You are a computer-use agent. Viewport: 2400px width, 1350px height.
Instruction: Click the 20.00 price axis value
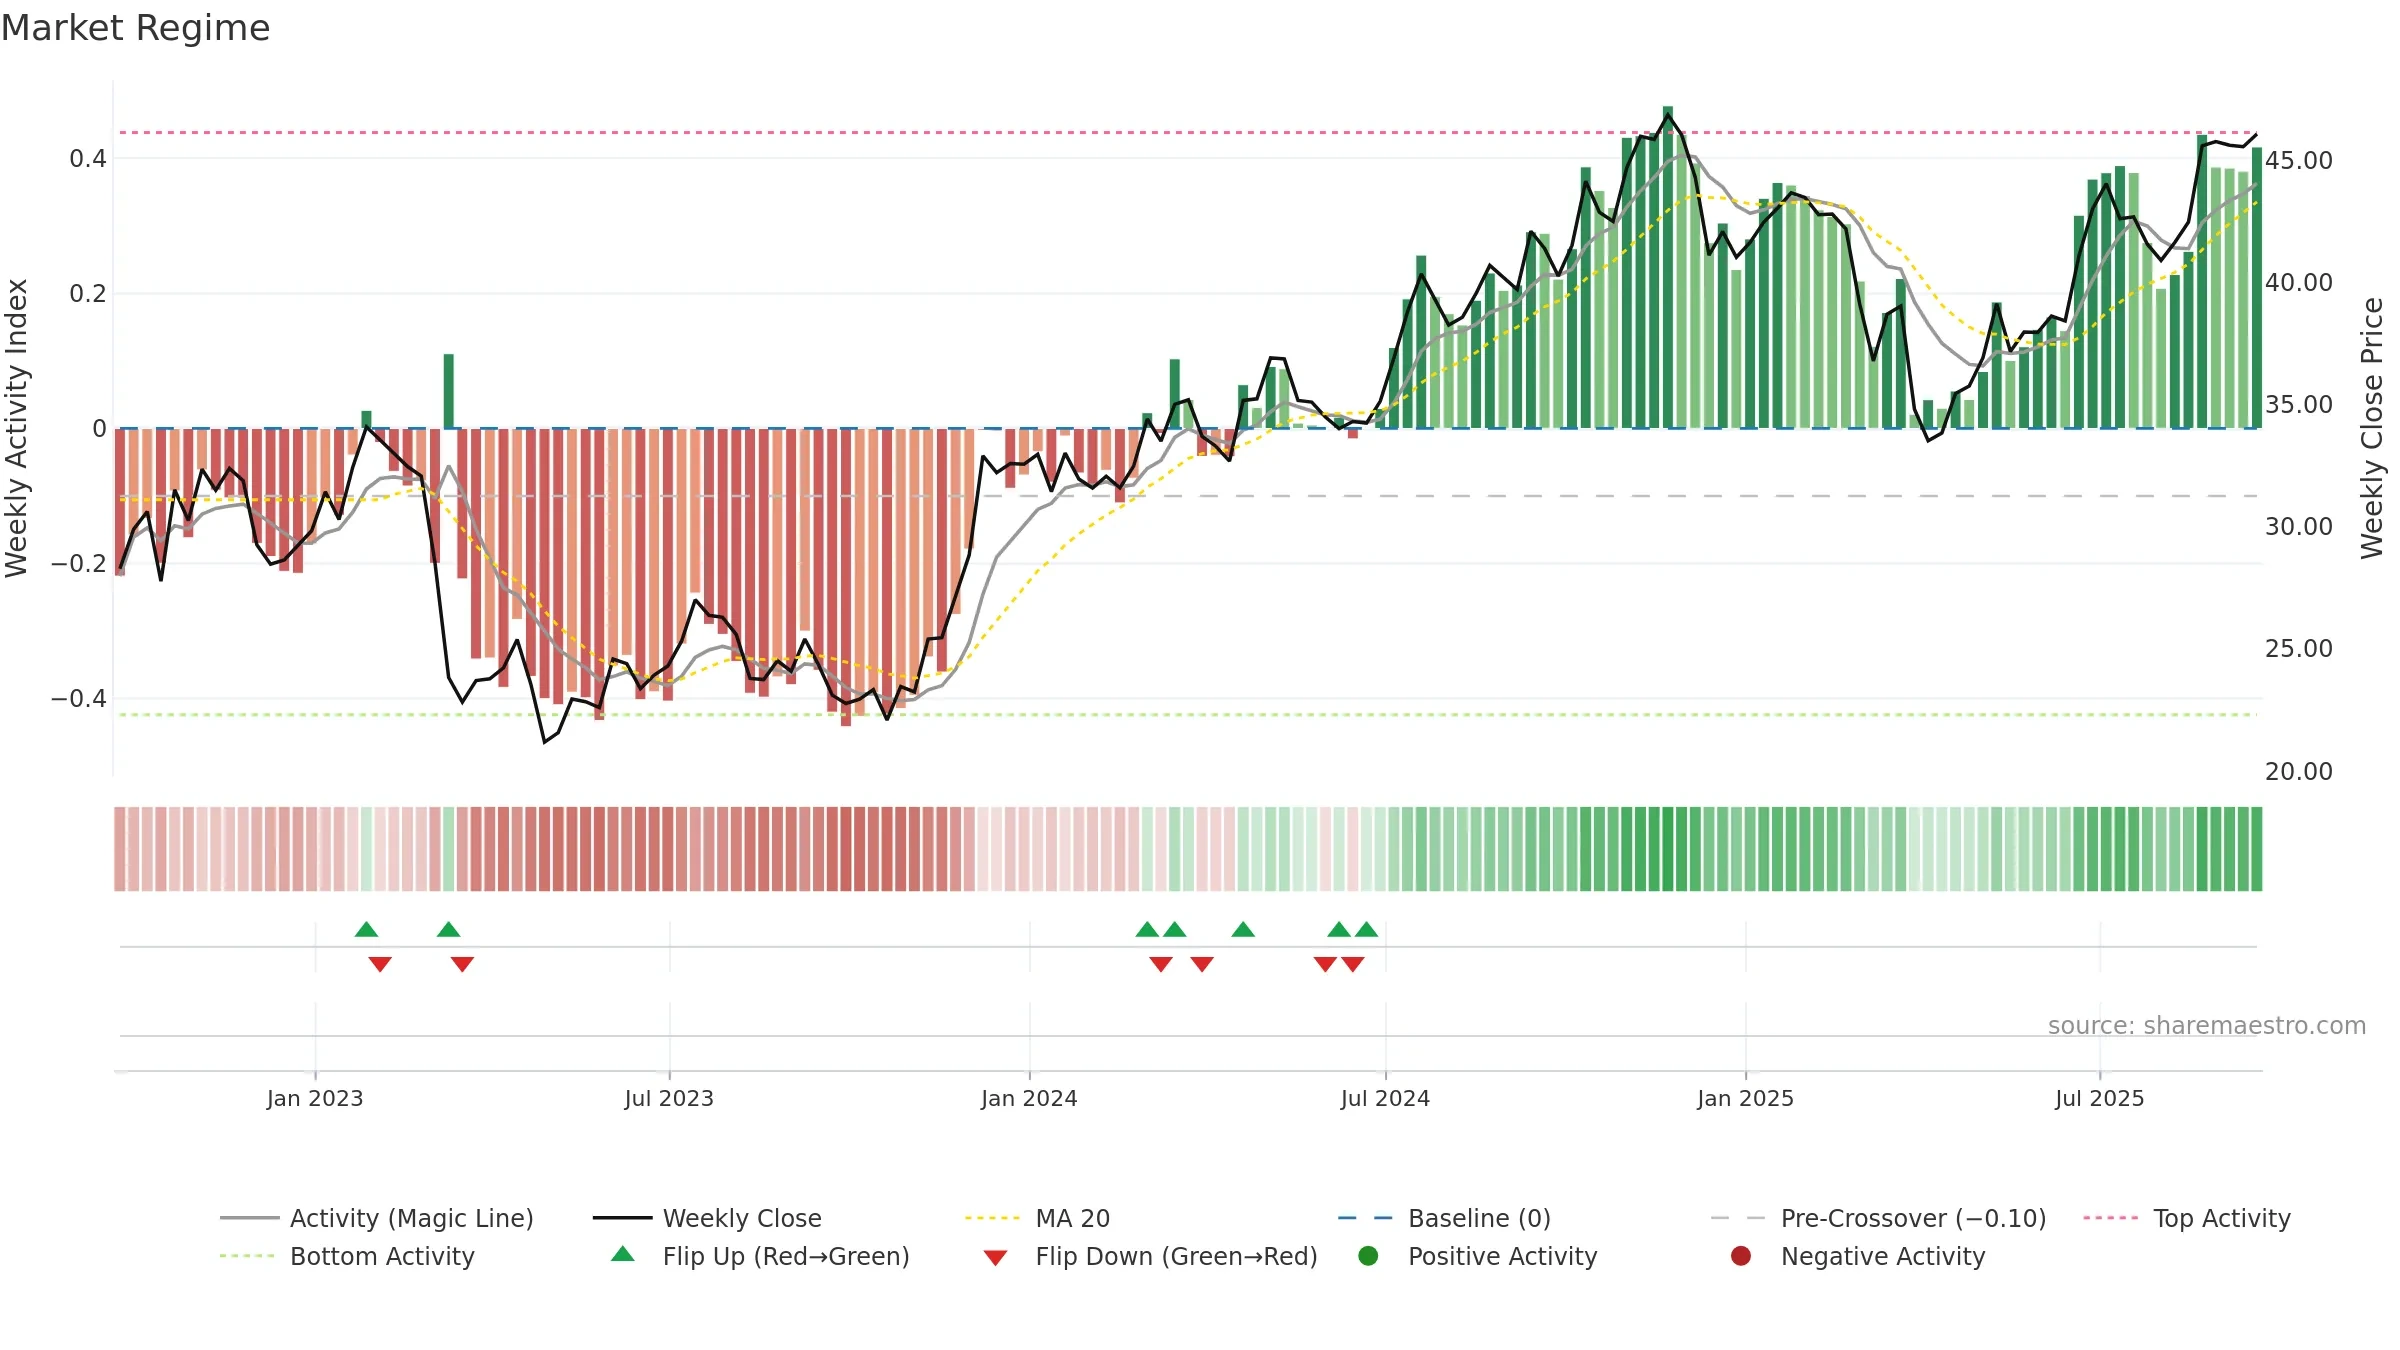[x=2298, y=771]
